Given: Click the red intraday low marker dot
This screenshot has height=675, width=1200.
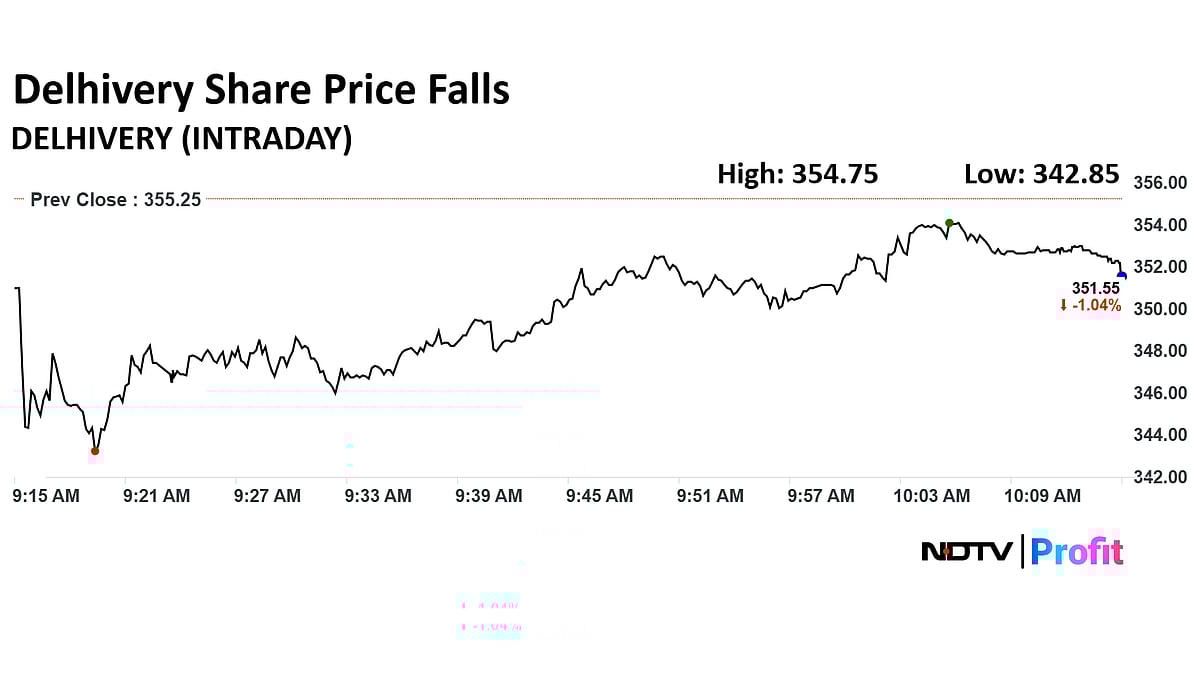Looking at the screenshot, I should click(95, 451).
